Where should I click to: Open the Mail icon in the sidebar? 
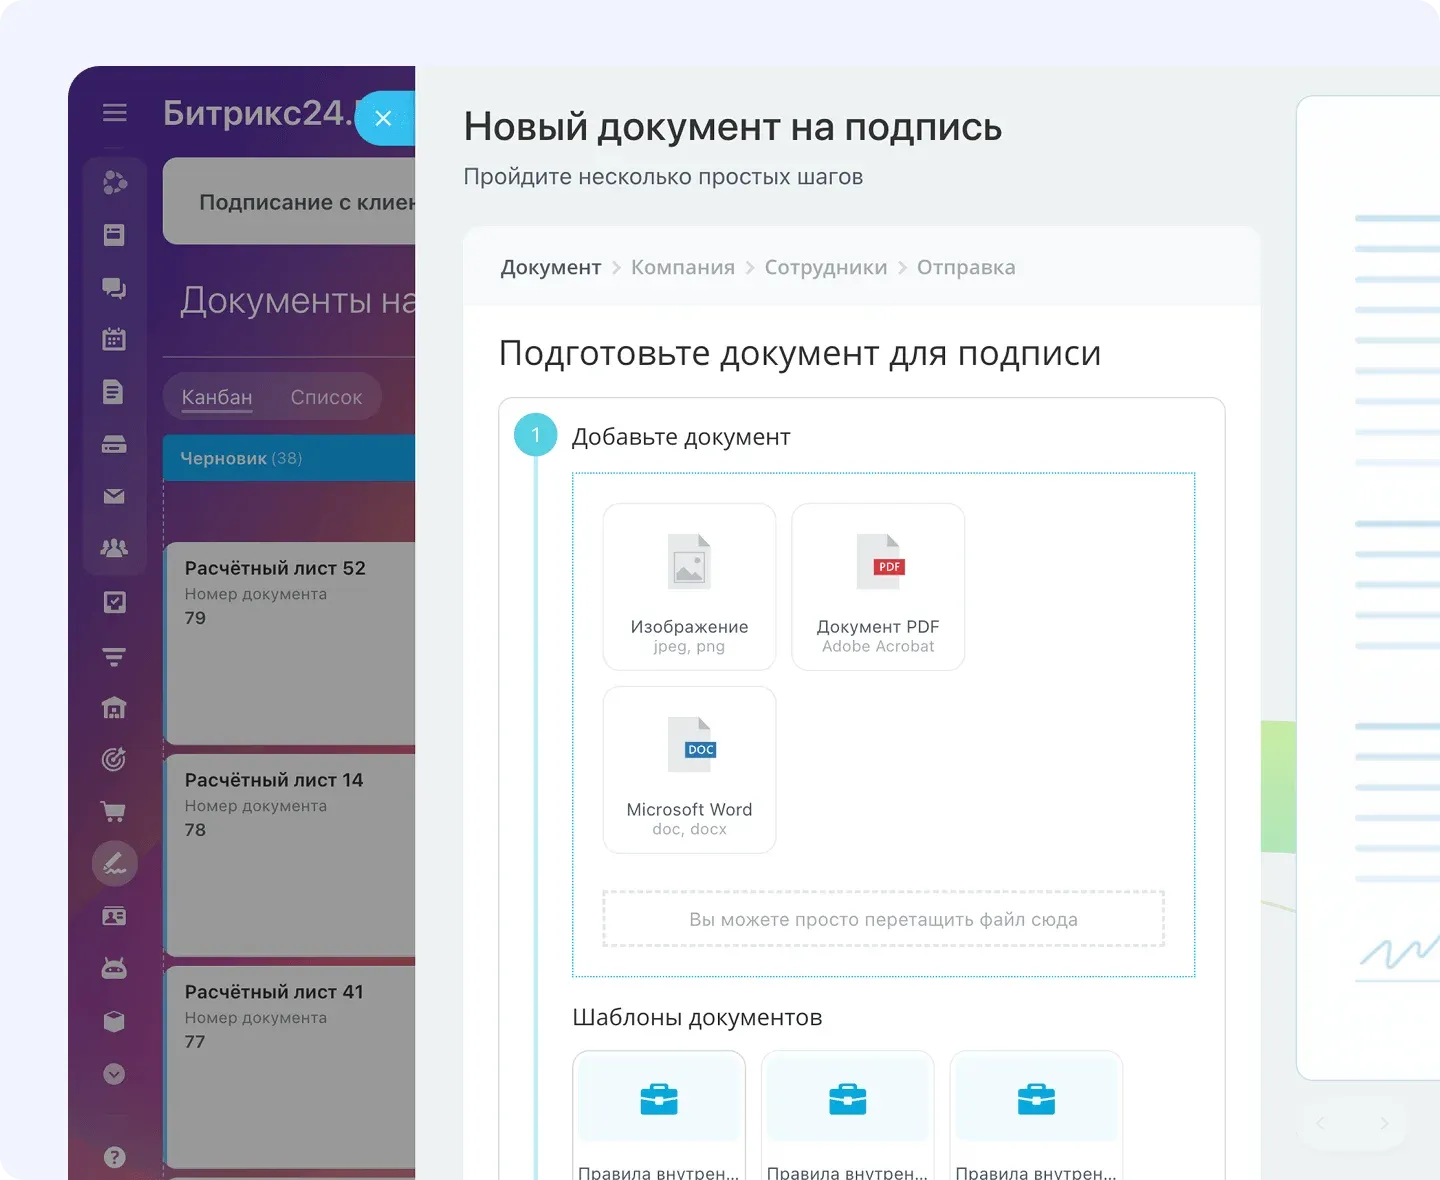click(x=114, y=496)
